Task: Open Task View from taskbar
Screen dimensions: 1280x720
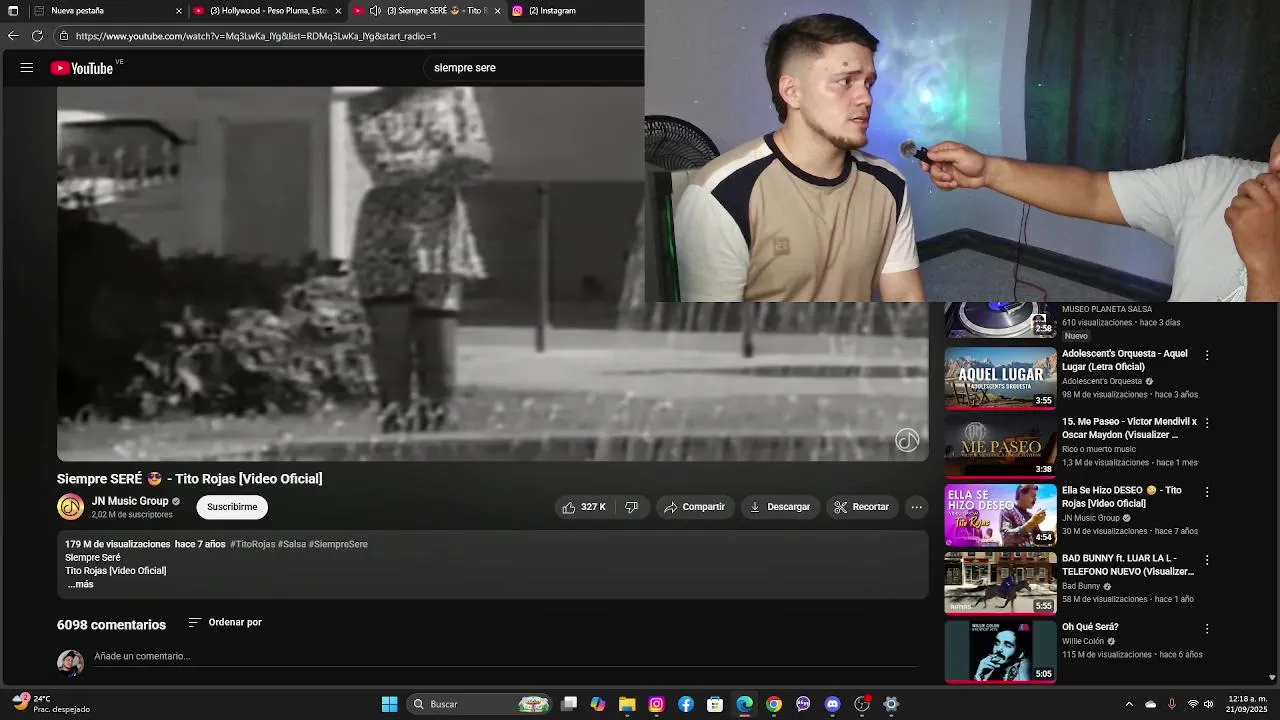Action: 569,704
